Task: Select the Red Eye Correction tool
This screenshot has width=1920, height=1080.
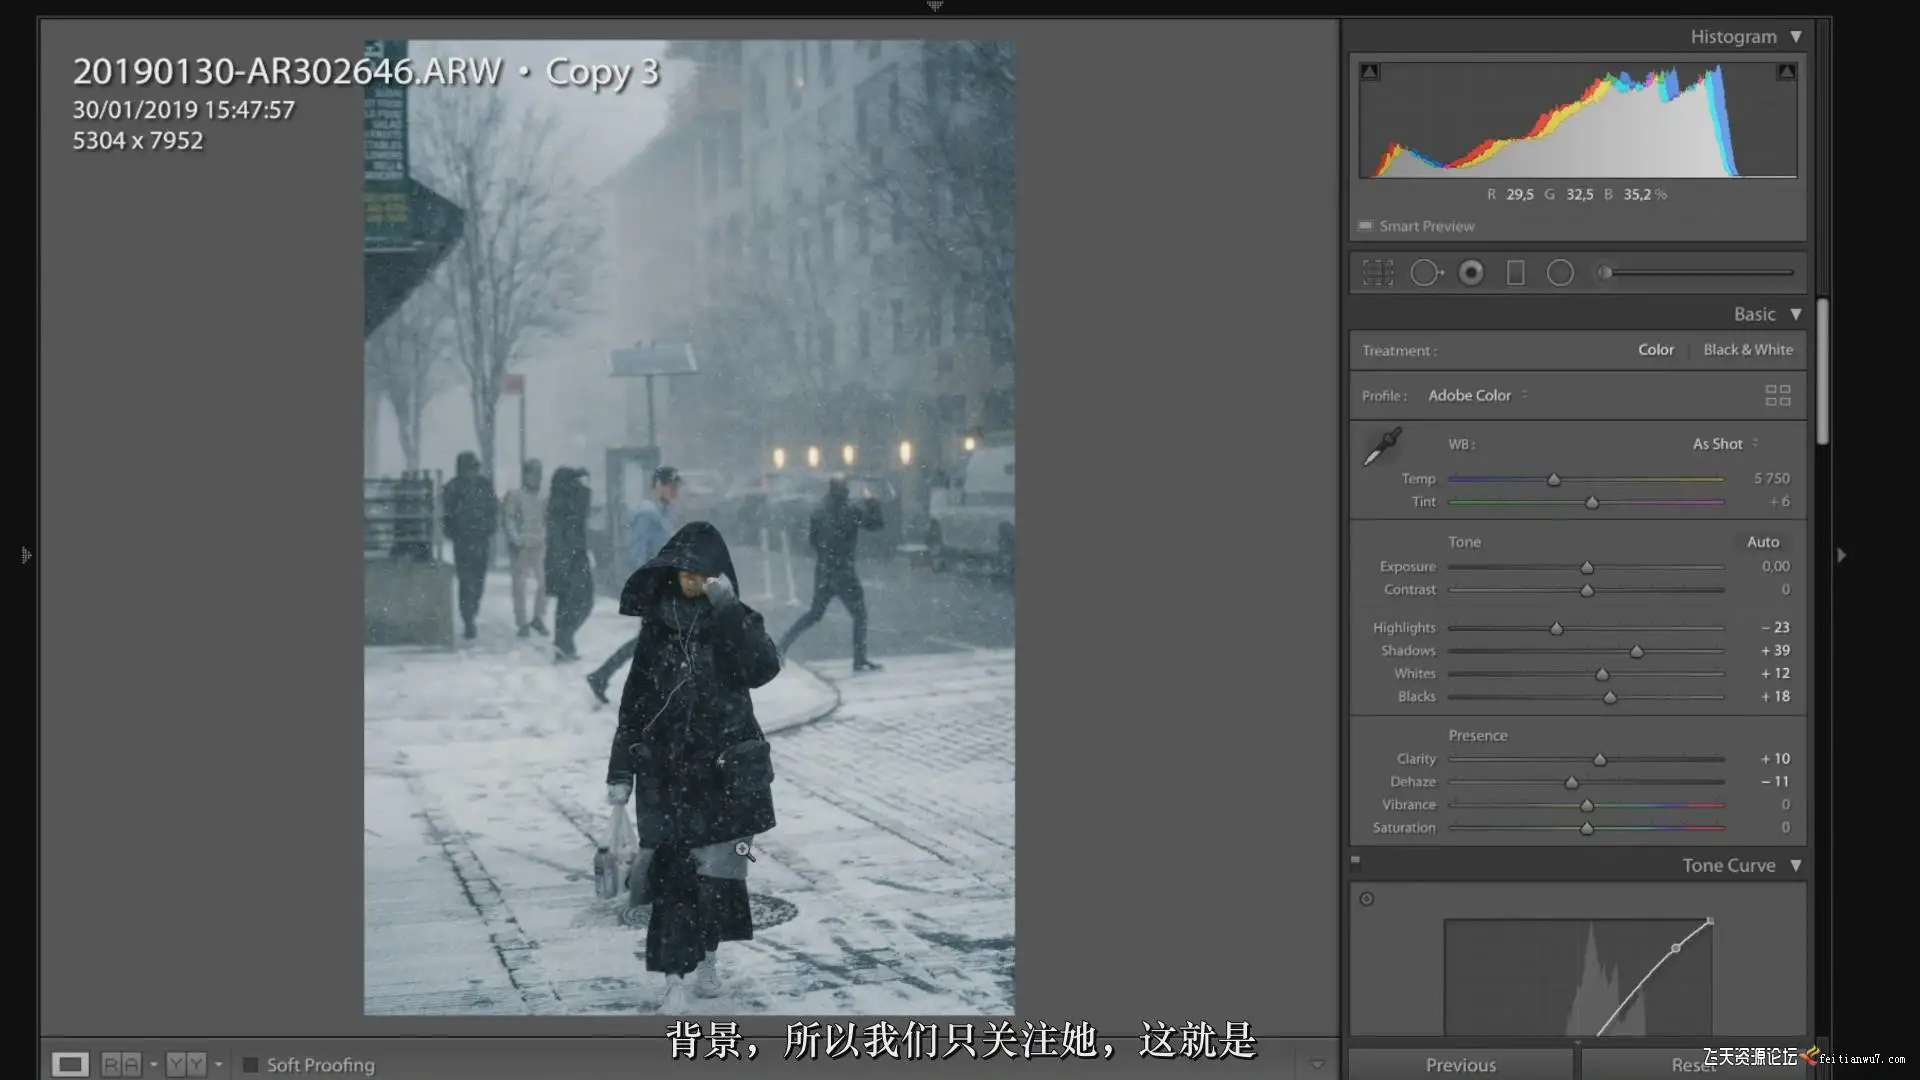Action: pos(1471,273)
